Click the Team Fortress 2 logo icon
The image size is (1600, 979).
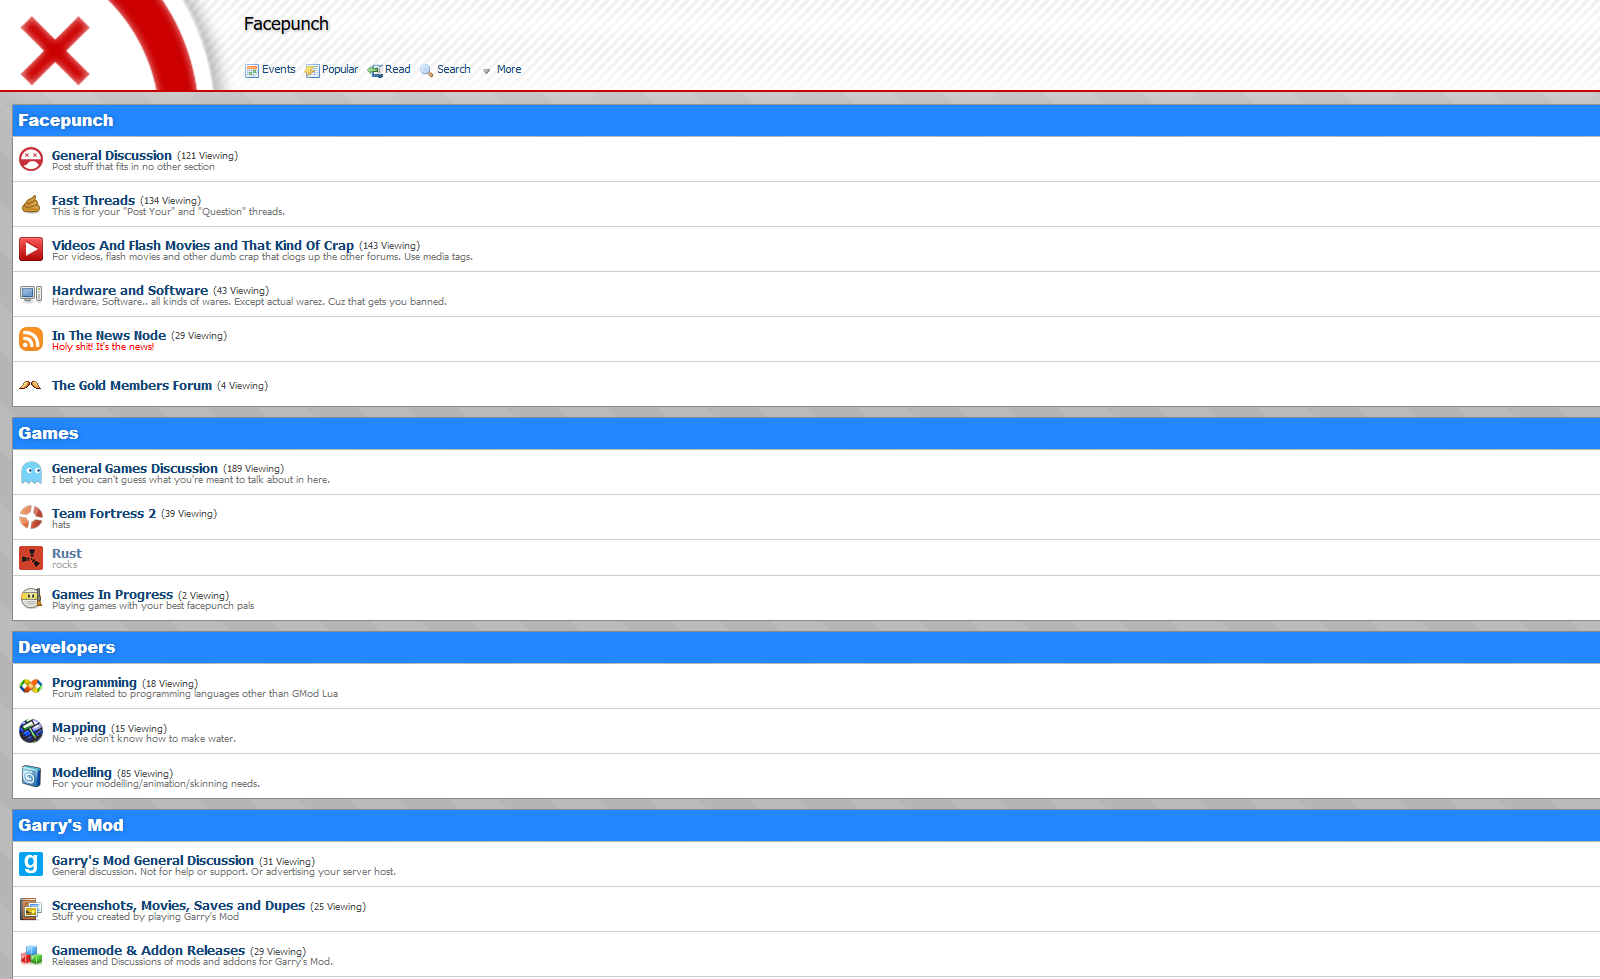31,517
